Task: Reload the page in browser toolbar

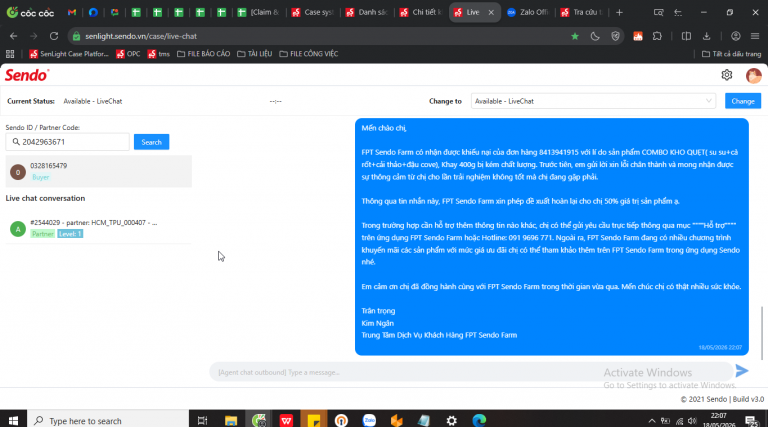Action: tap(54, 36)
